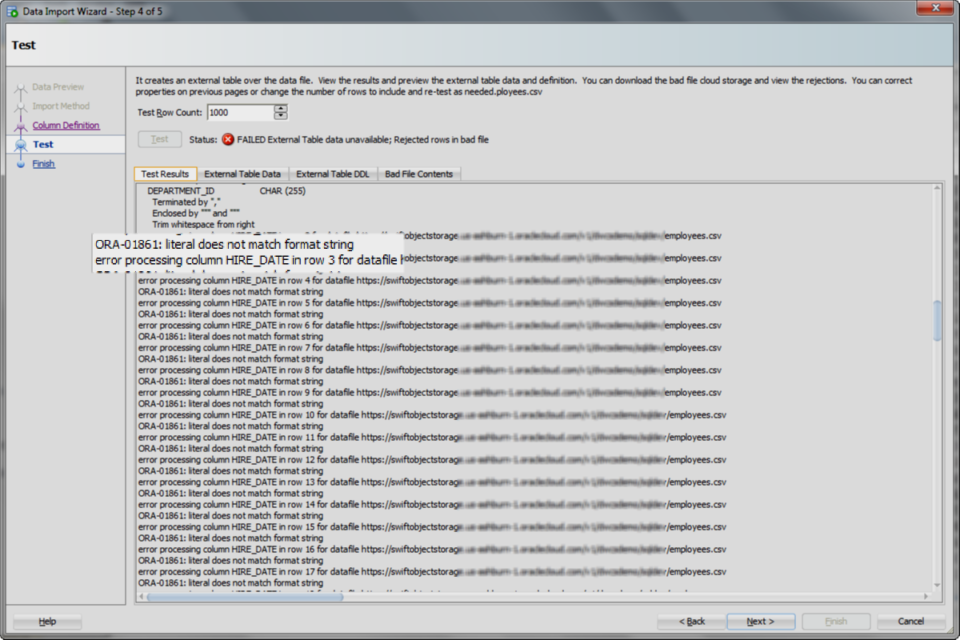Image resolution: width=960 pixels, height=640 pixels.
Task: Select the Test step node icon
Action: [21, 144]
